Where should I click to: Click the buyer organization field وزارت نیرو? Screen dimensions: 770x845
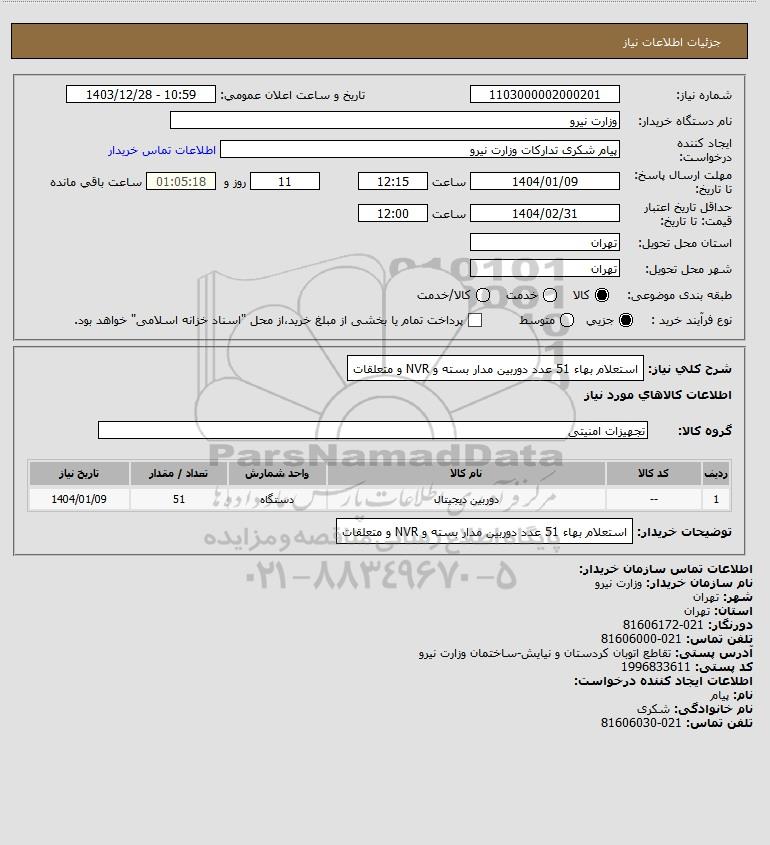pos(395,121)
